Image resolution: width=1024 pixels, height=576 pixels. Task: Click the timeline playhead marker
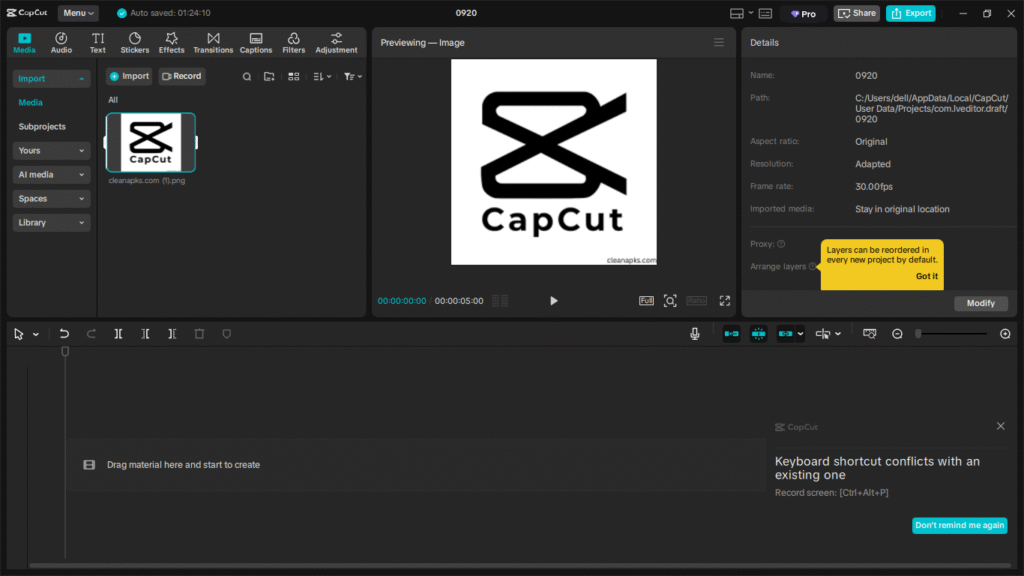coord(65,352)
